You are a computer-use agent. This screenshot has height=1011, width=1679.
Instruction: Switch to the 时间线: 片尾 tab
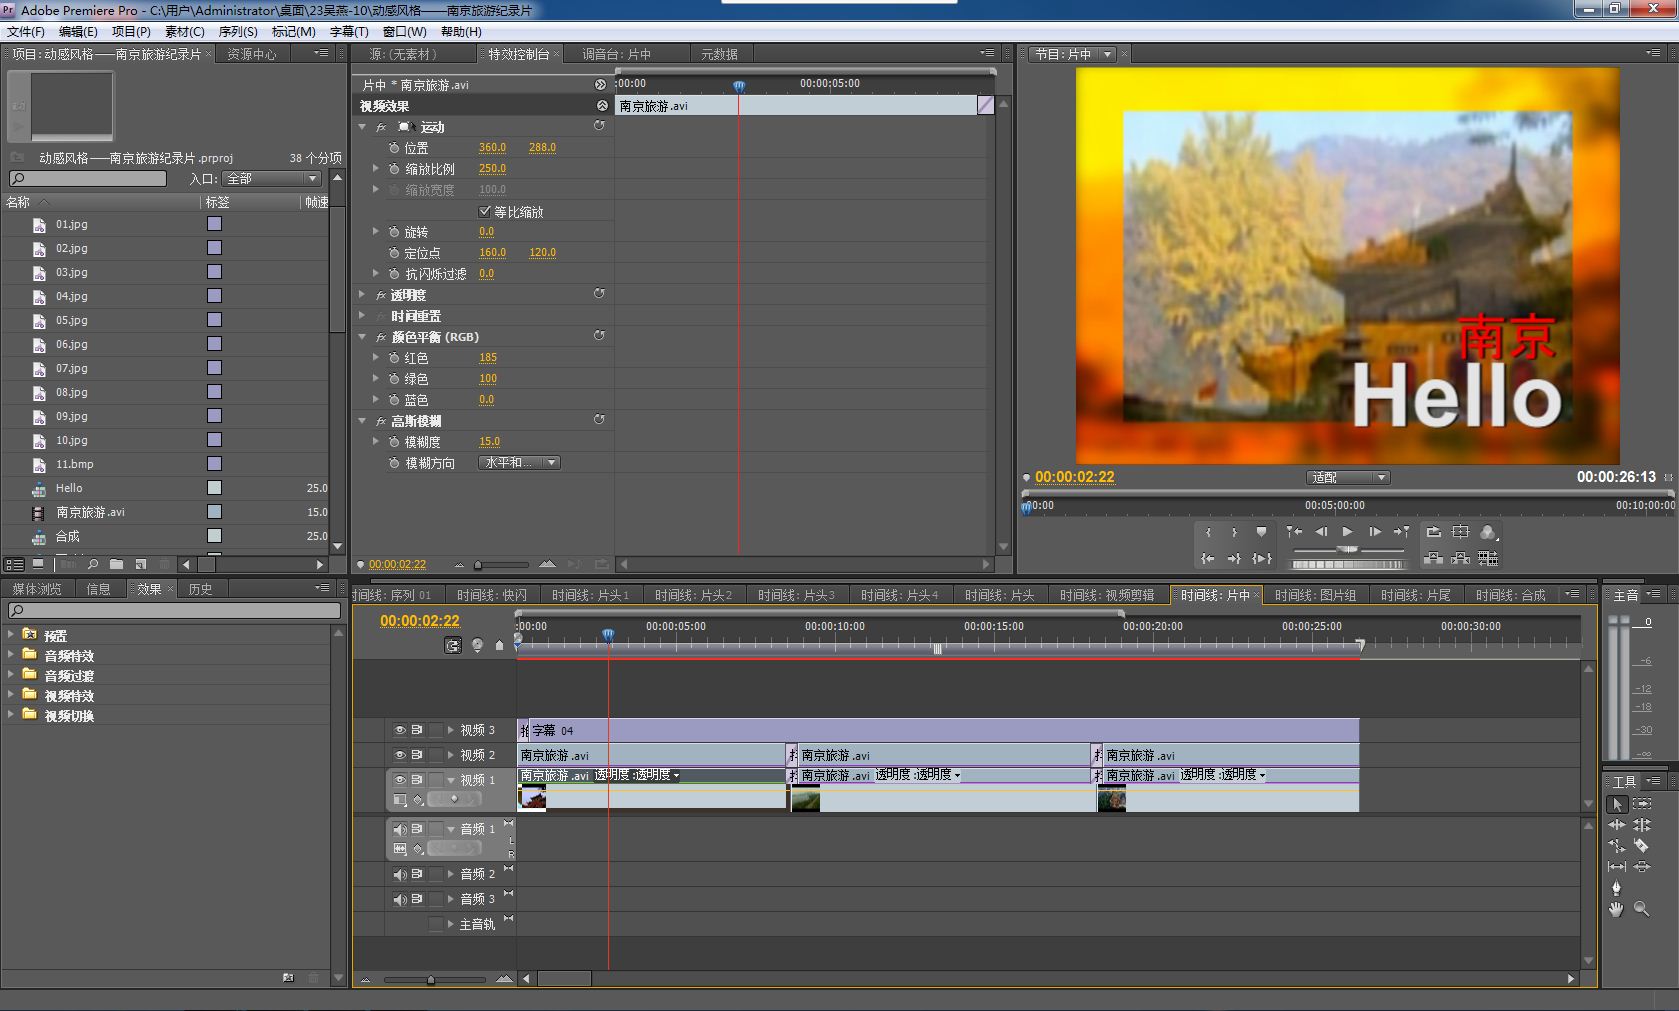(x=1415, y=595)
